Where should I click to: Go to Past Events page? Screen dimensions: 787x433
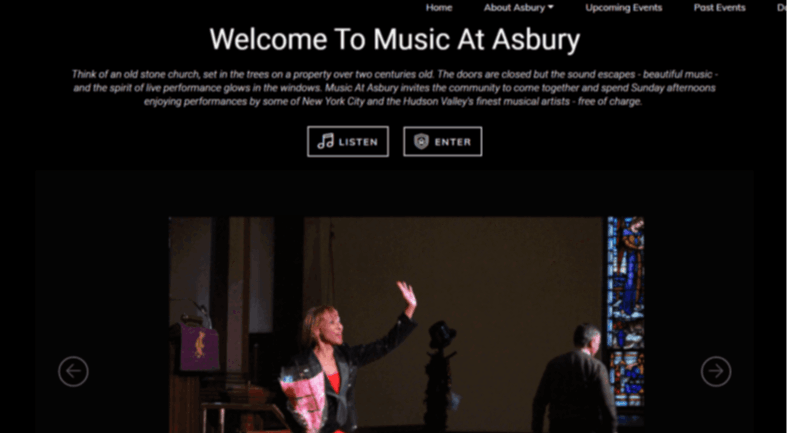pos(719,8)
